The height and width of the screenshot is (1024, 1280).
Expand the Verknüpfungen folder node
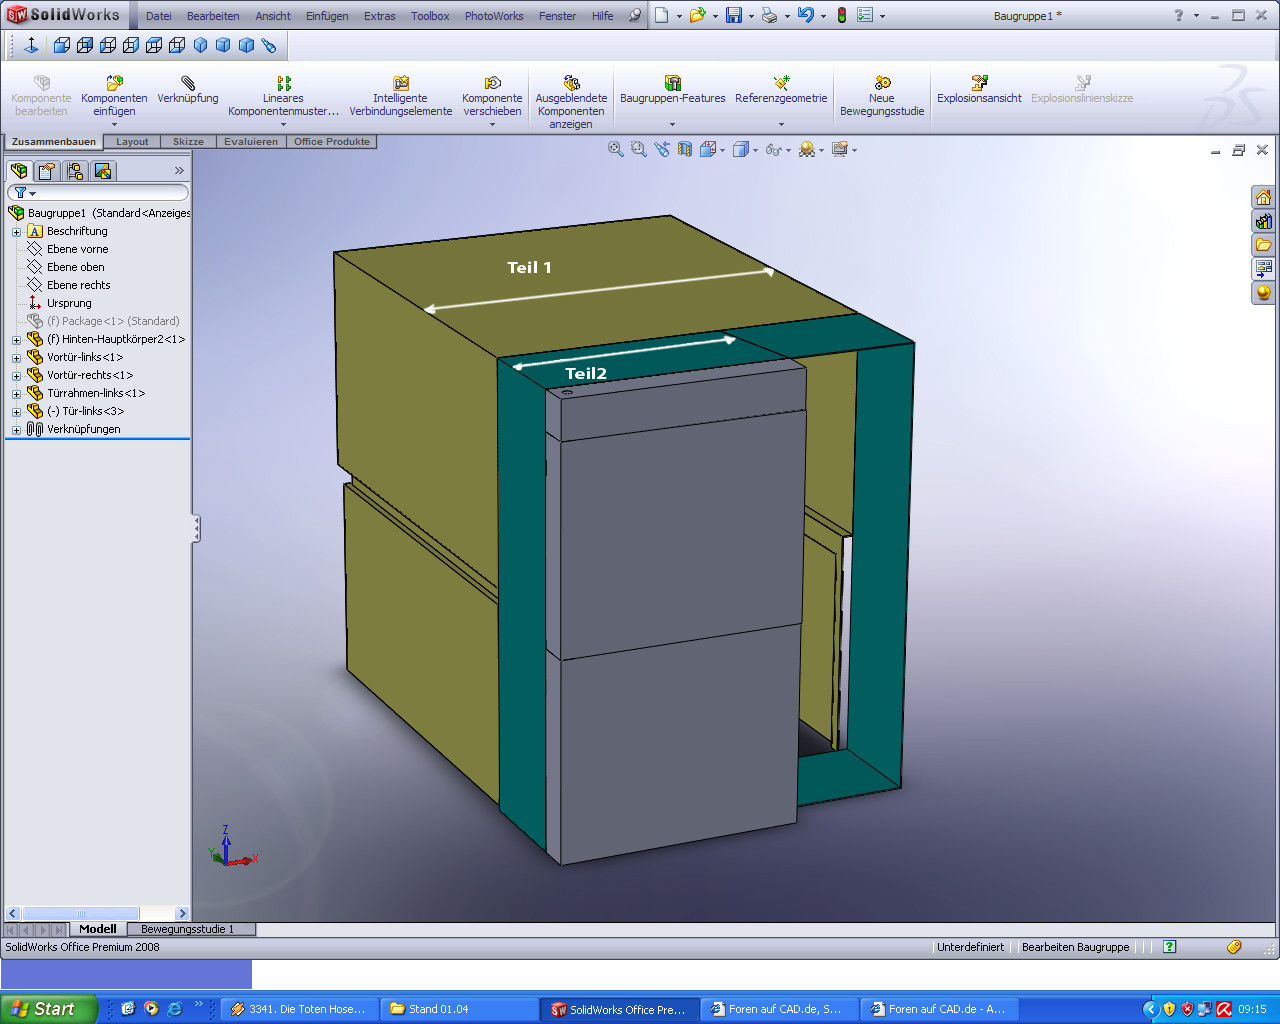pyautogui.click(x=16, y=430)
